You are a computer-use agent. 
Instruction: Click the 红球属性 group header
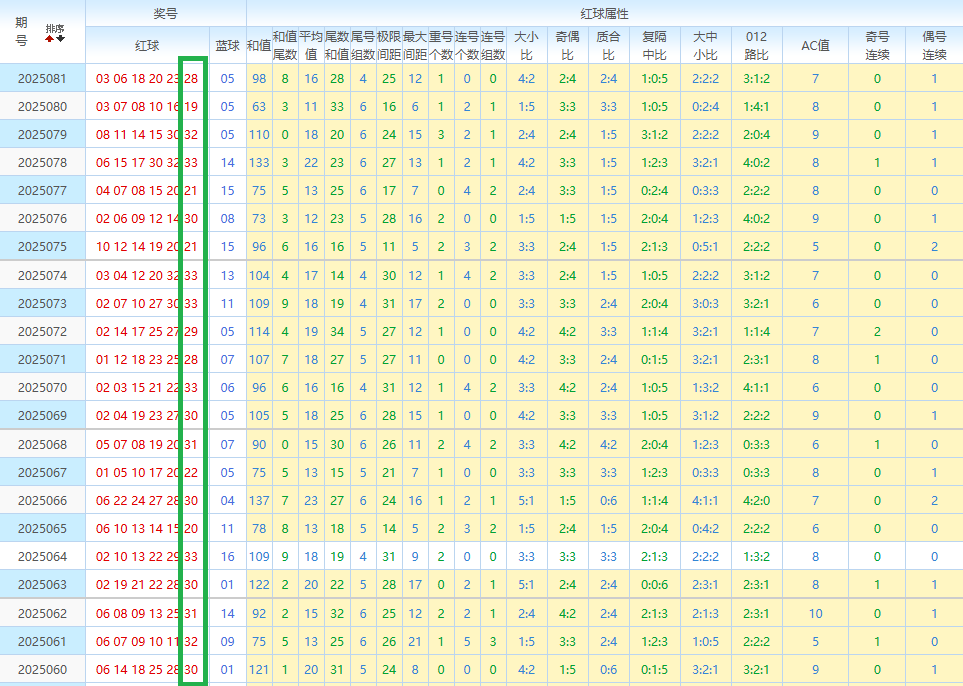(x=604, y=14)
